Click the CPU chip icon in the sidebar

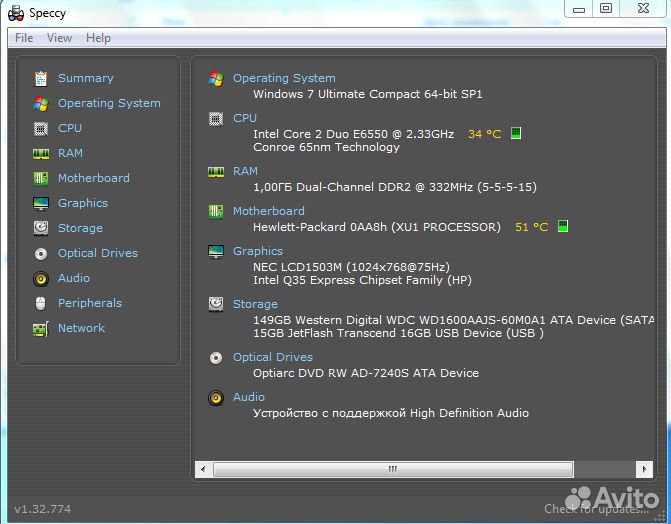pos(41,128)
